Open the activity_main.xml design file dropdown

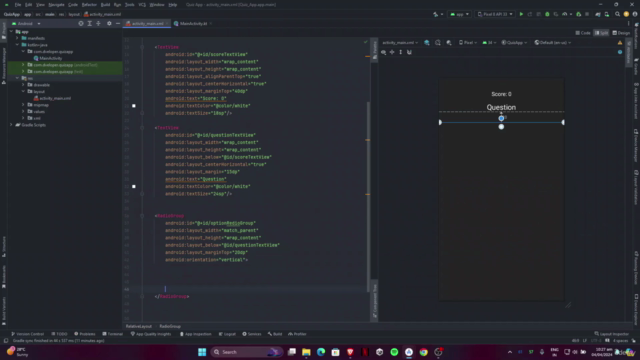[400, 42]
